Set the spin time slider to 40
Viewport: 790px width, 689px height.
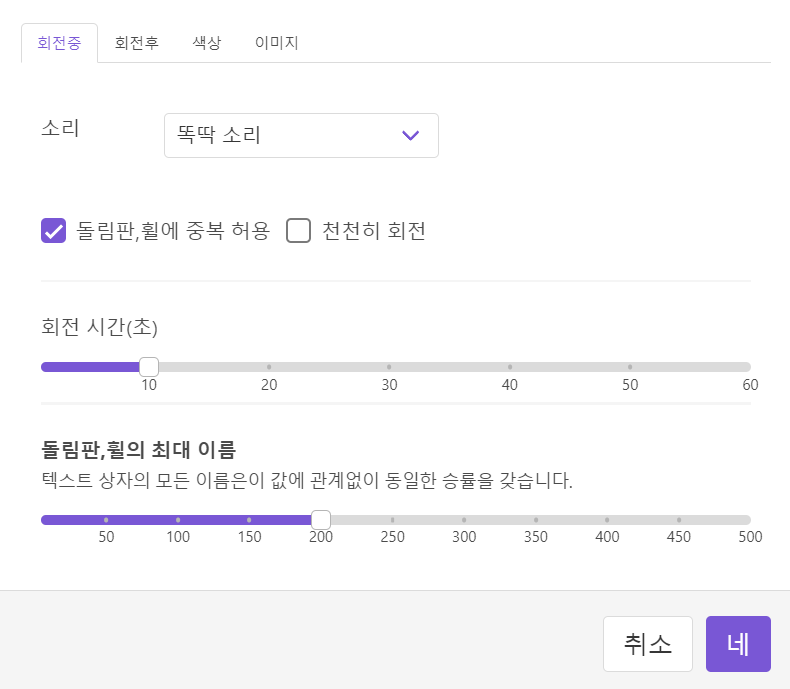coord(510,367)
